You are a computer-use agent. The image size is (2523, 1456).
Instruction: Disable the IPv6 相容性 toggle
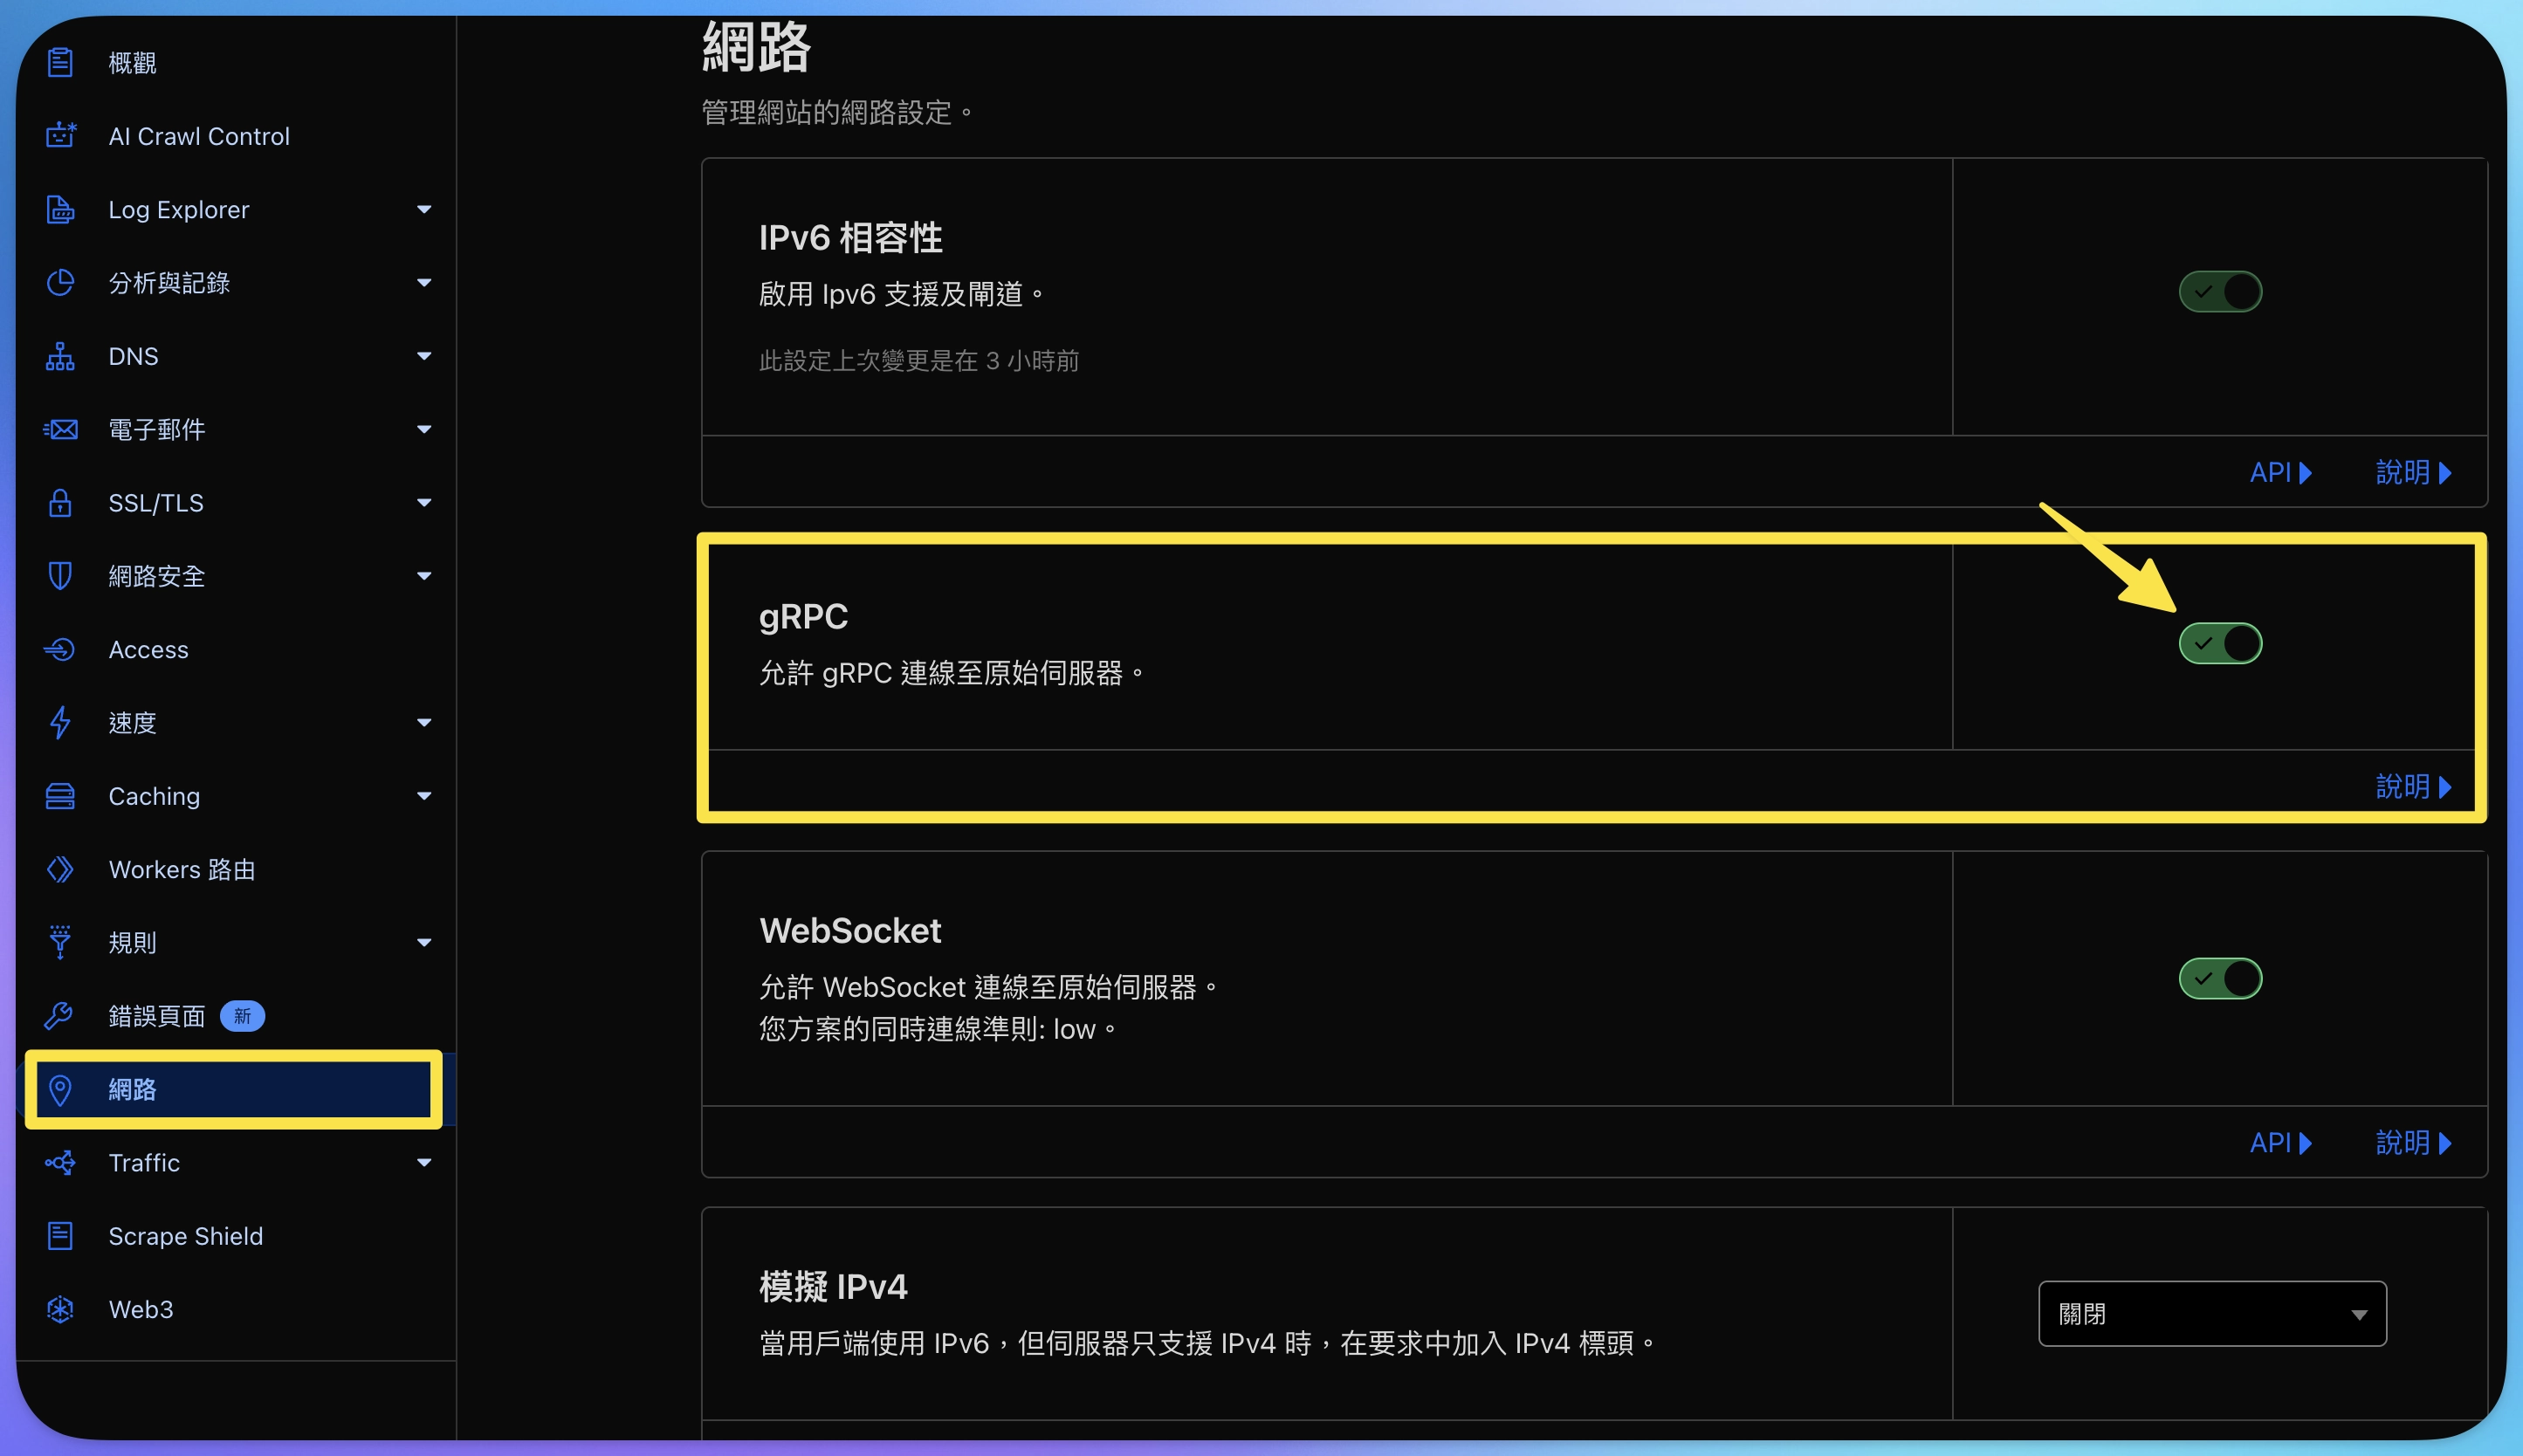point(2220,292)
